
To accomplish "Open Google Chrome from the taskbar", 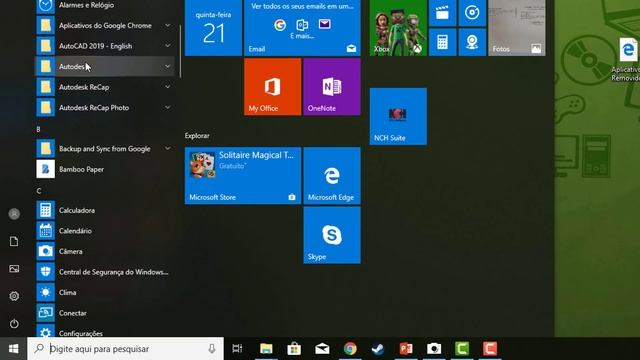I will pyautogui.click(x=350, y=349).
